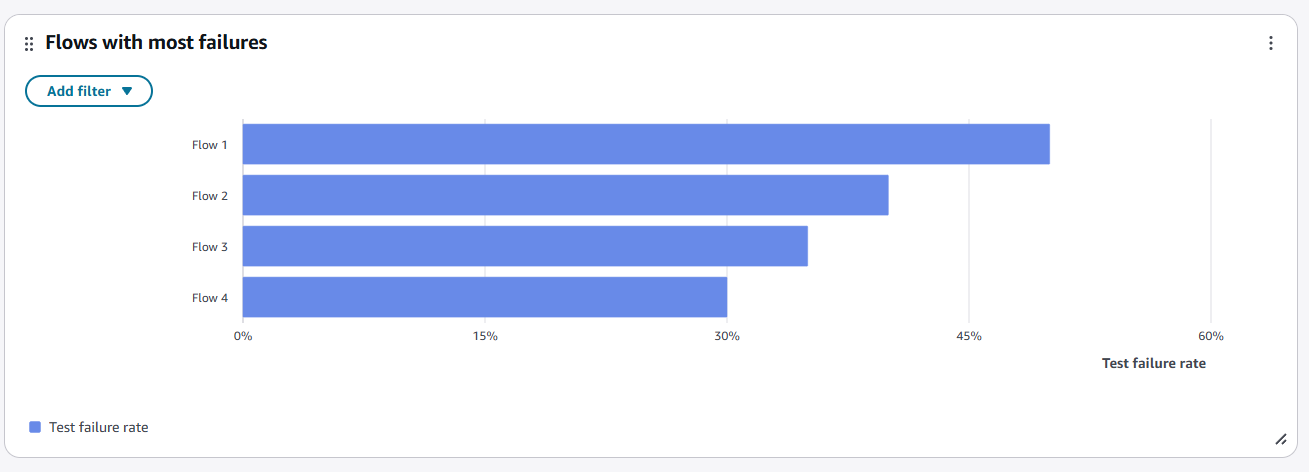This screenshot has width=1309, height=472.
Task: Click the 60% axis tick label
Action: tap(1211, 336)
